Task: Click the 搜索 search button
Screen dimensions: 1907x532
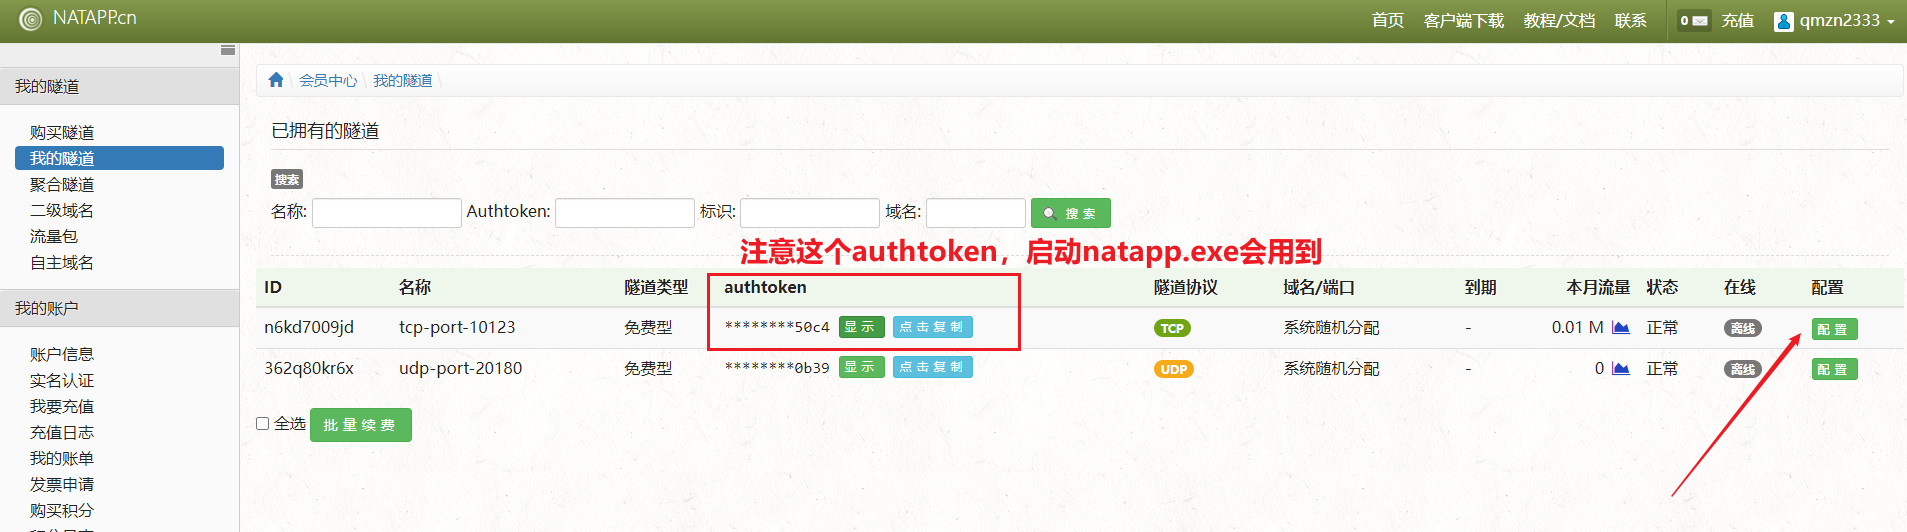Action: click(x=1071, y=213)
